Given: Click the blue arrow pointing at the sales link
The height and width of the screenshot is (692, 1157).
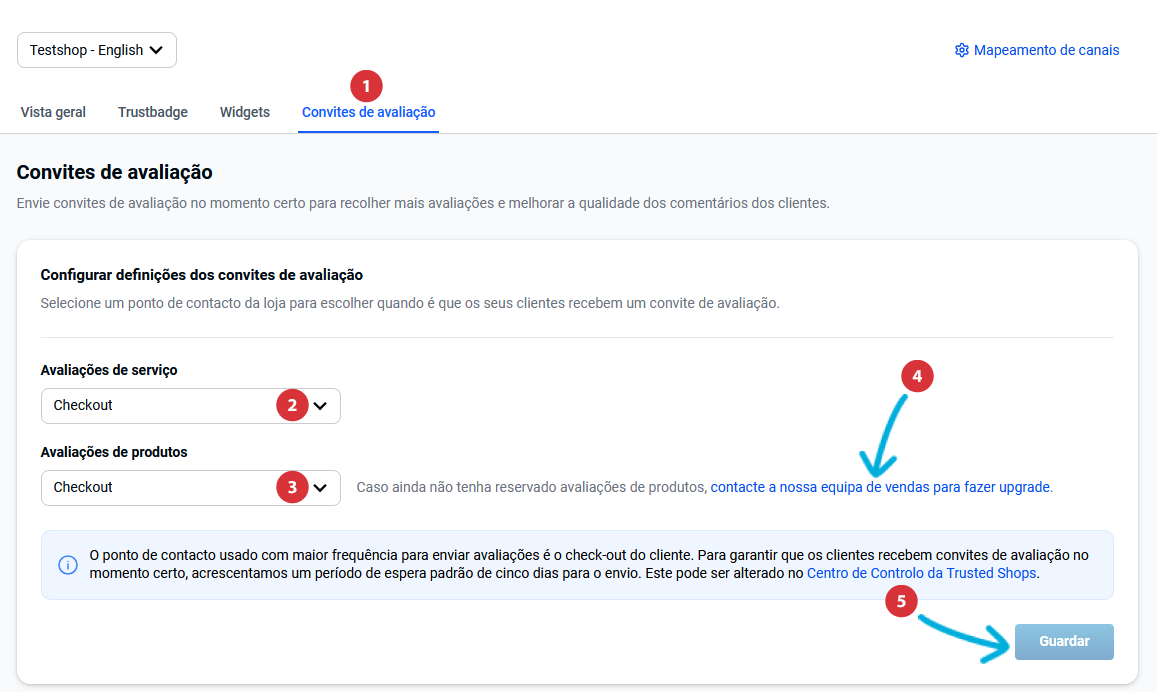Looking at the screenshot, I should pyautogui.click(x=885, y=437).
